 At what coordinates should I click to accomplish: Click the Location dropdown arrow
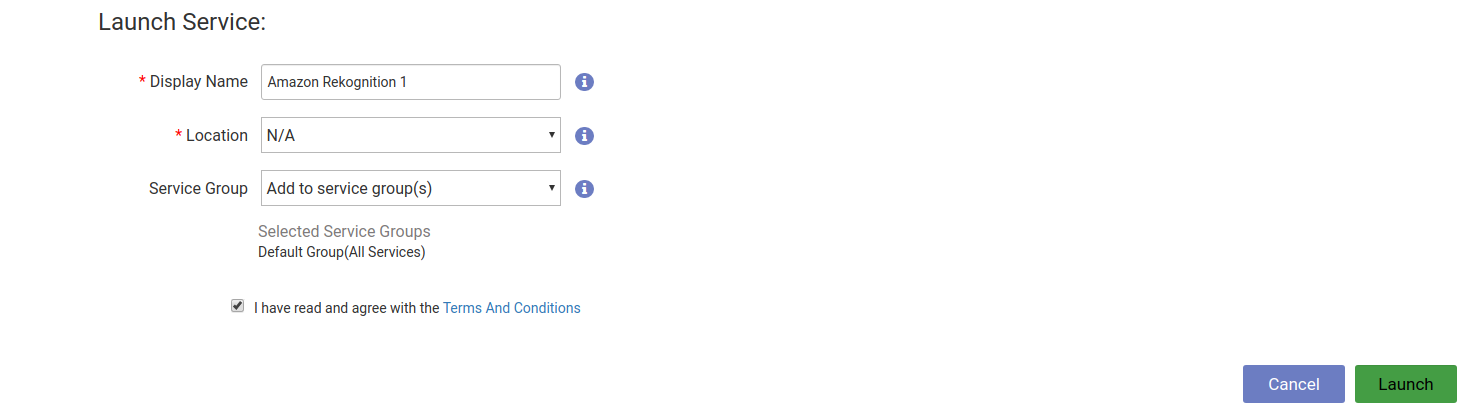[551, 135]
